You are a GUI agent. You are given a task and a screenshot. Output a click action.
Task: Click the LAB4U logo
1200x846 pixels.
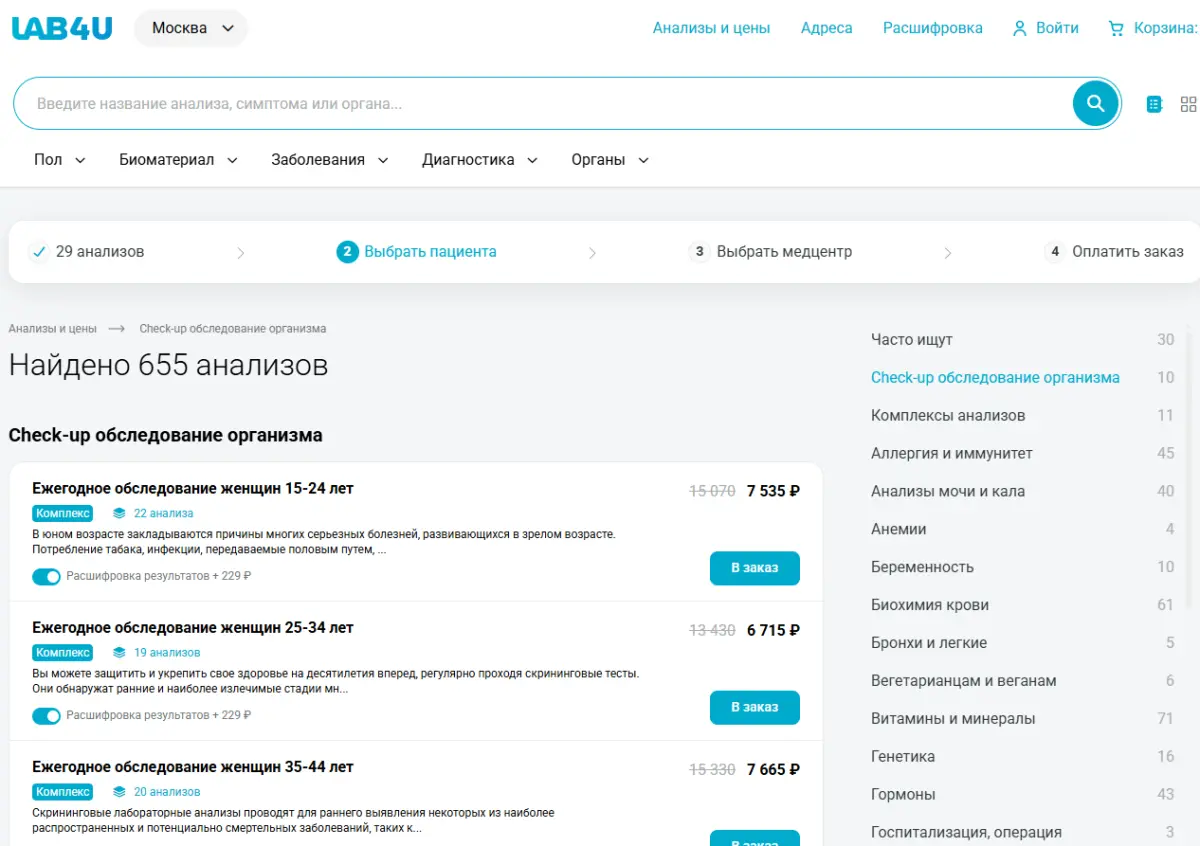[62, 28]
